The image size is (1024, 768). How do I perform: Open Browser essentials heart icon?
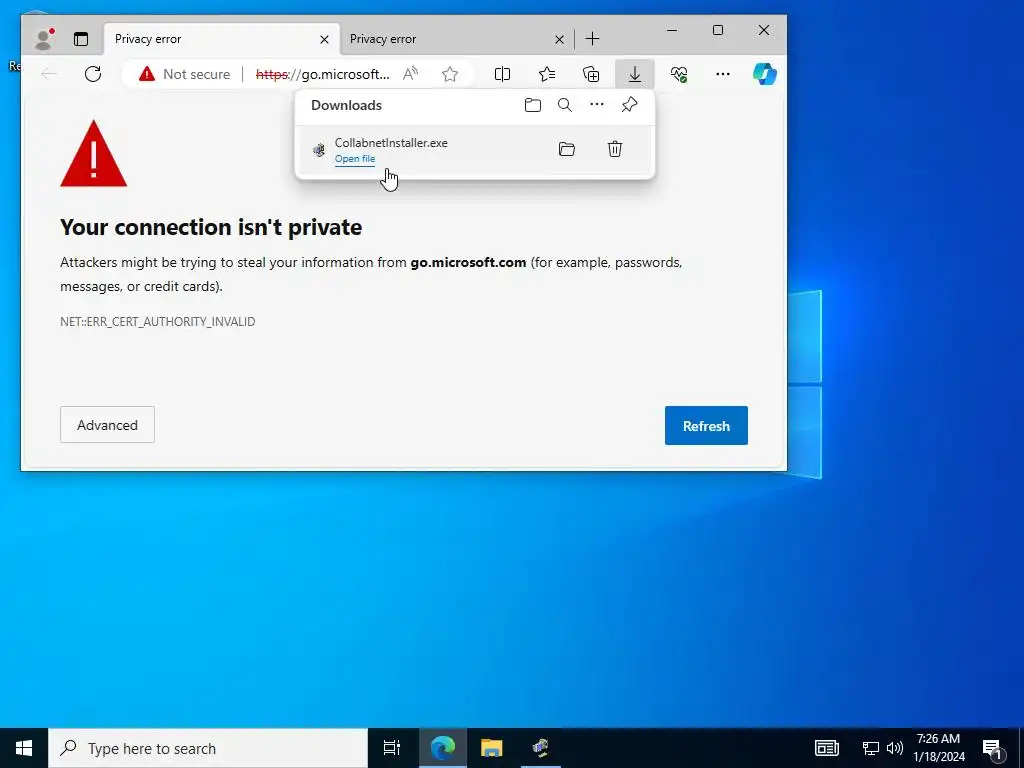679,74
